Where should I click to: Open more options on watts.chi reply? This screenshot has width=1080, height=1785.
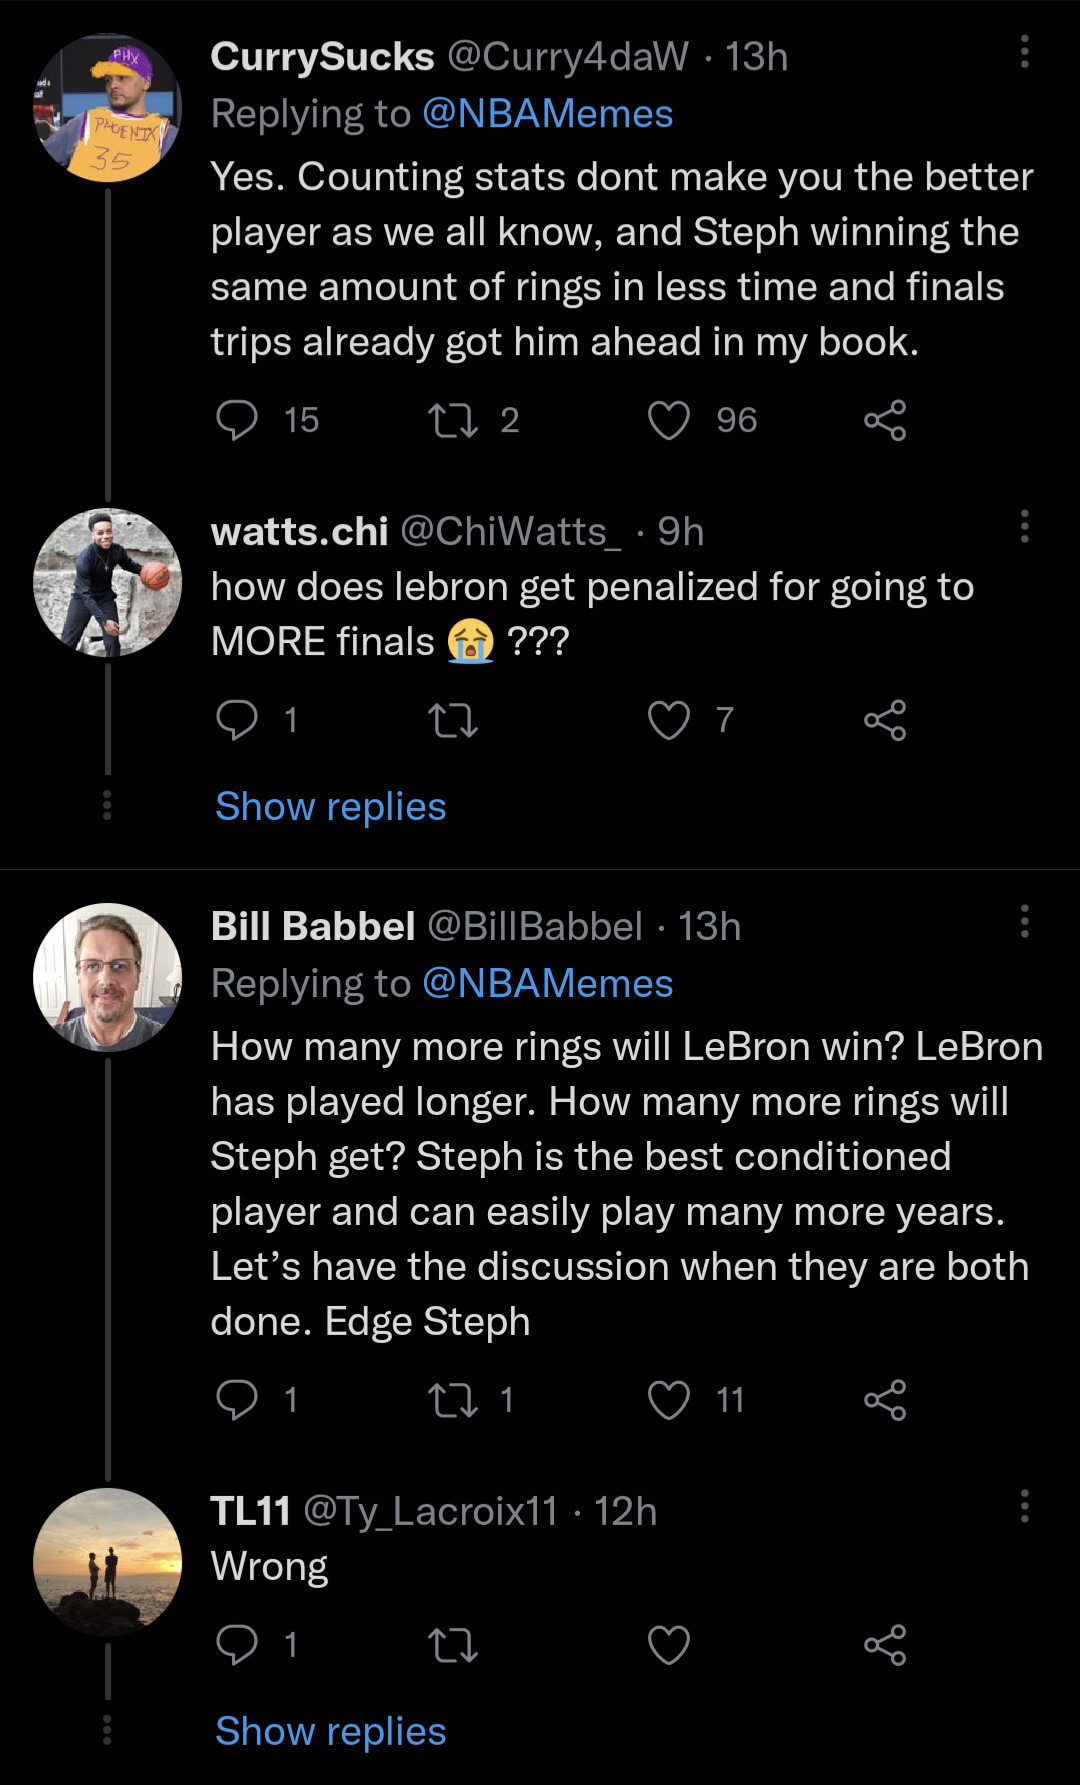[x=1024, y=526]
